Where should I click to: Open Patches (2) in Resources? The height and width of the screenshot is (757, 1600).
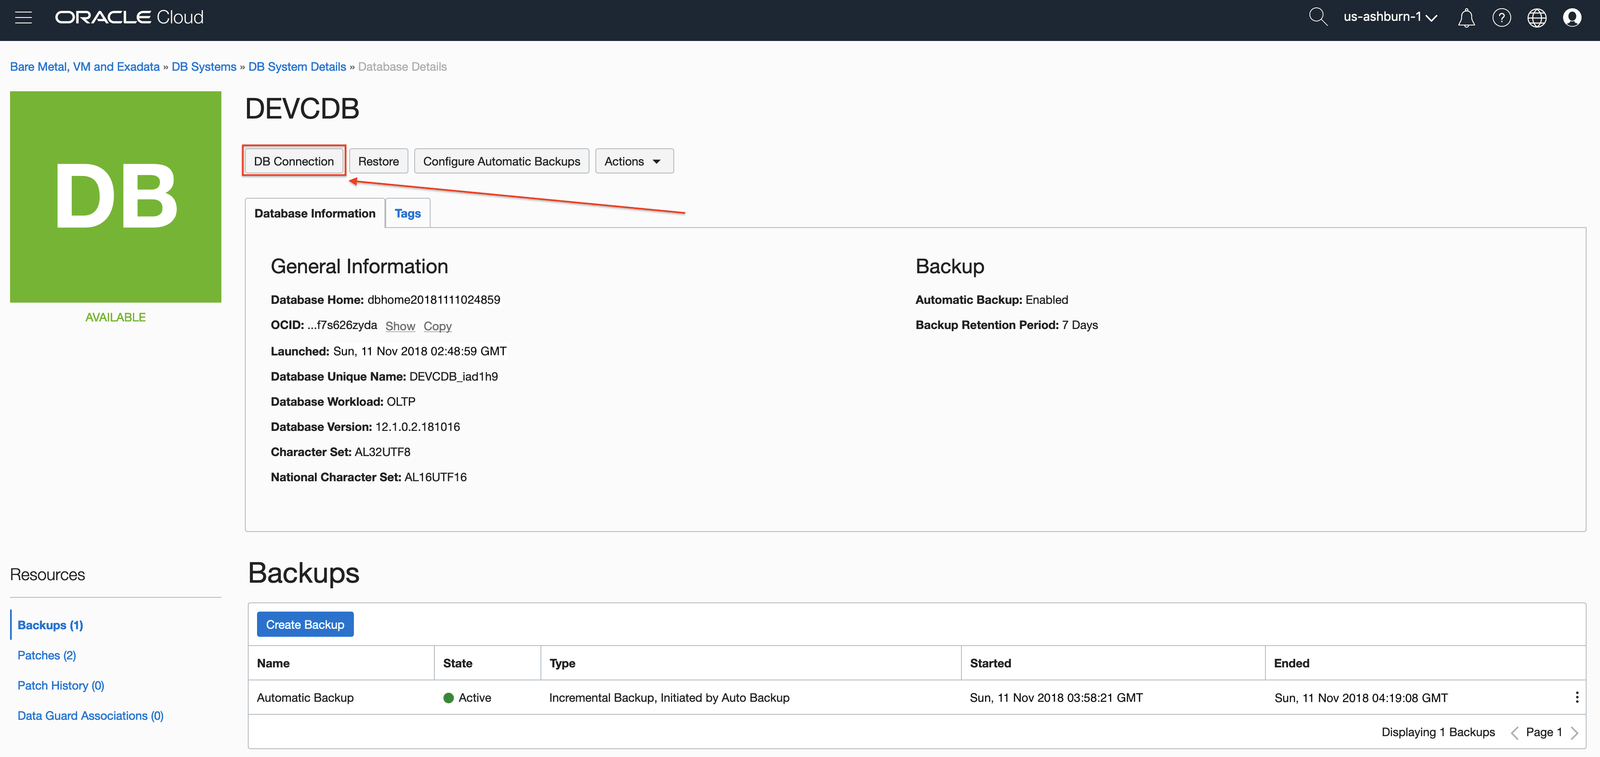coord(47,656)
